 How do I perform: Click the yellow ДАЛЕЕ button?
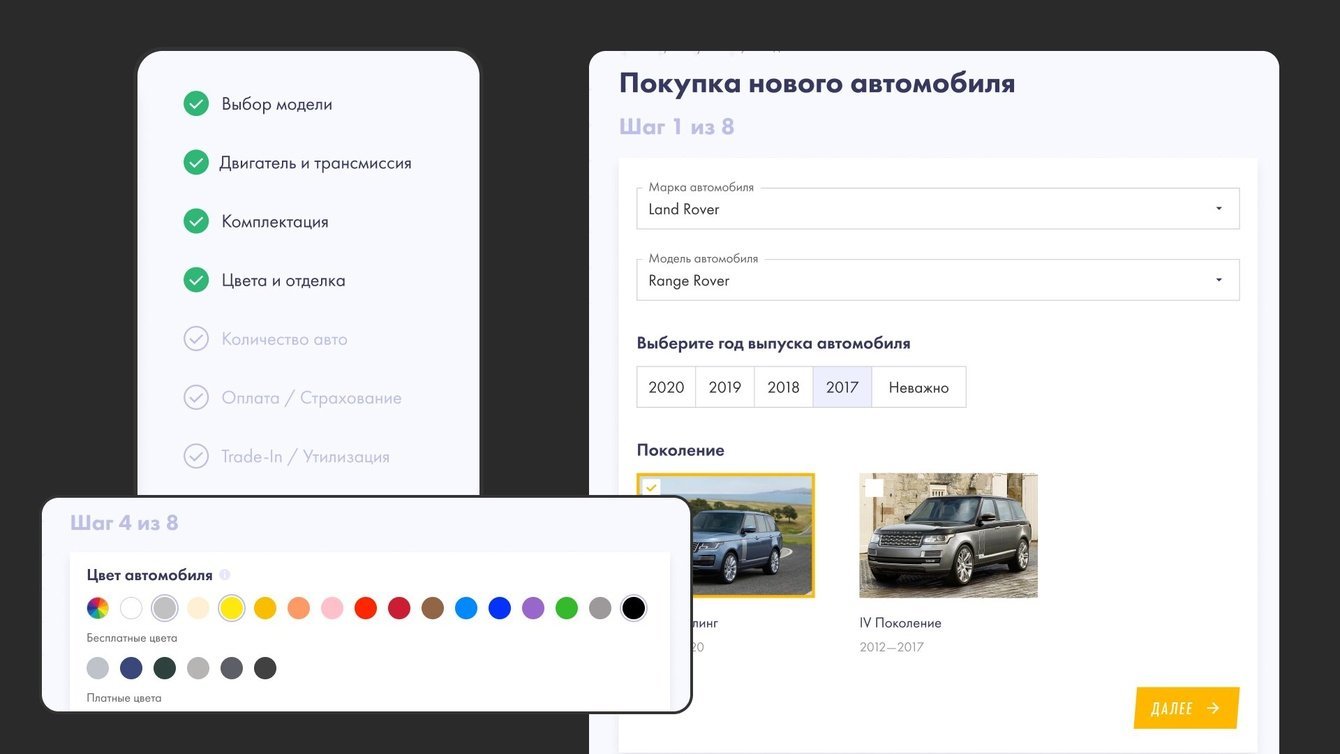1186,708
